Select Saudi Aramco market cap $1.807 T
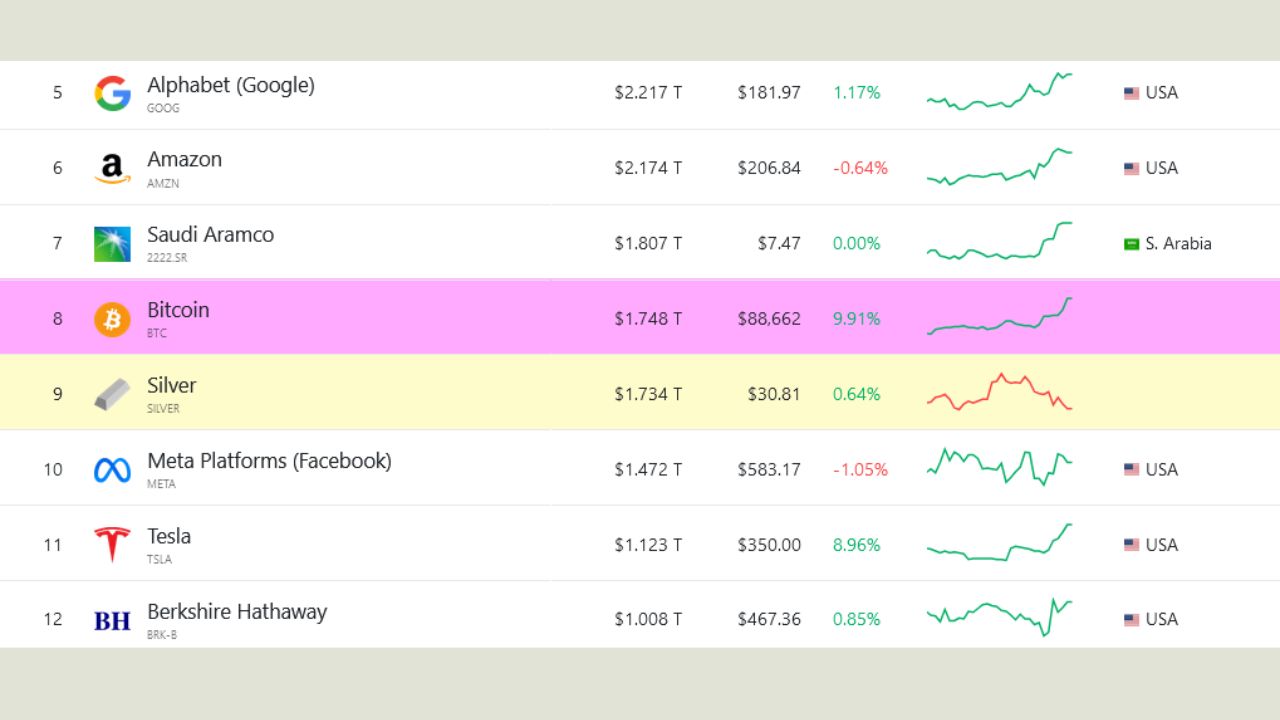 click(648, 243)
